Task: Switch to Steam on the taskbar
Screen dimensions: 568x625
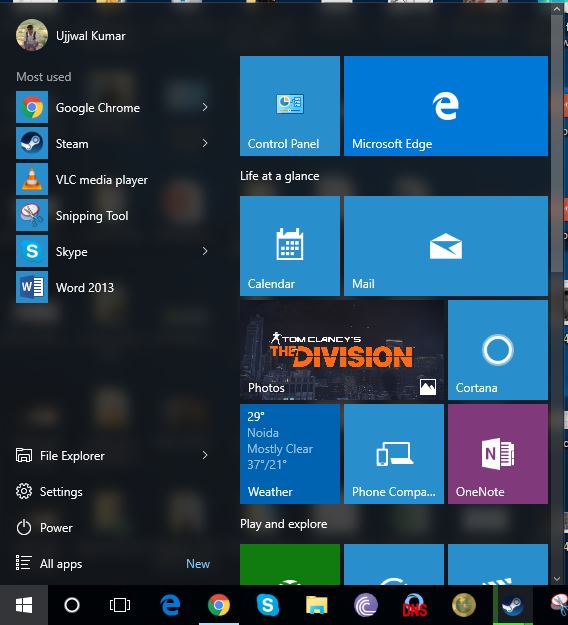Action: pyautogui.click(x=513, y=605)
